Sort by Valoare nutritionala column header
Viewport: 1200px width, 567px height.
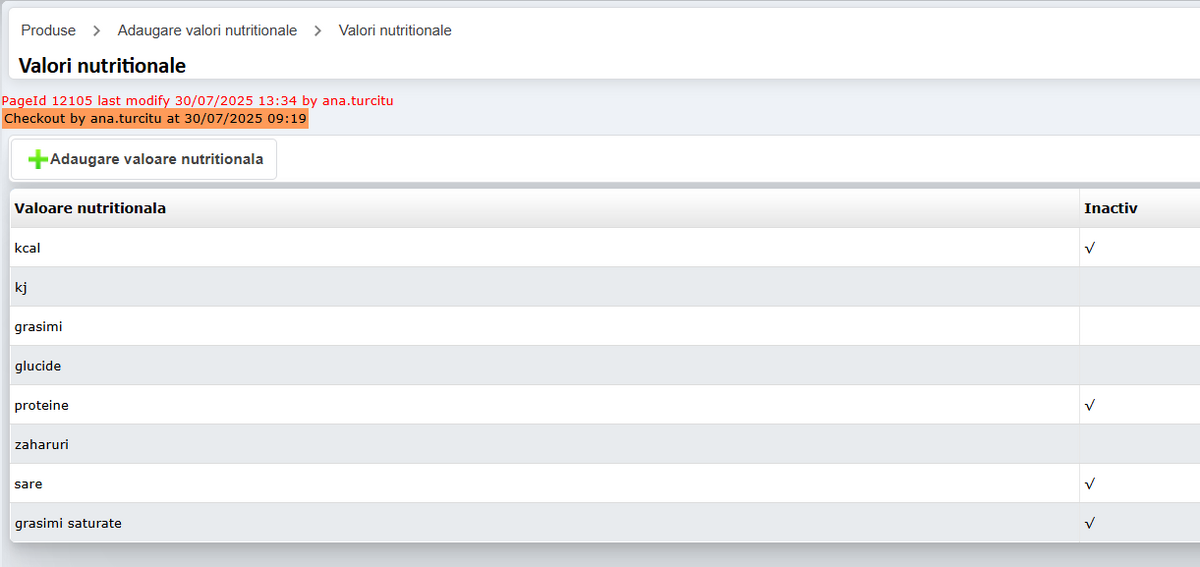[90, 208]
